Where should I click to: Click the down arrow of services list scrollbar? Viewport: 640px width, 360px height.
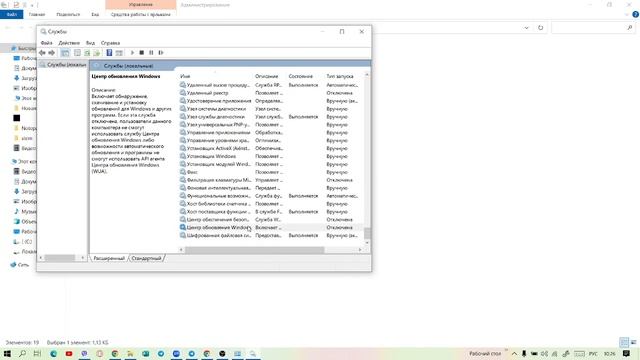(x=367, y=243)
